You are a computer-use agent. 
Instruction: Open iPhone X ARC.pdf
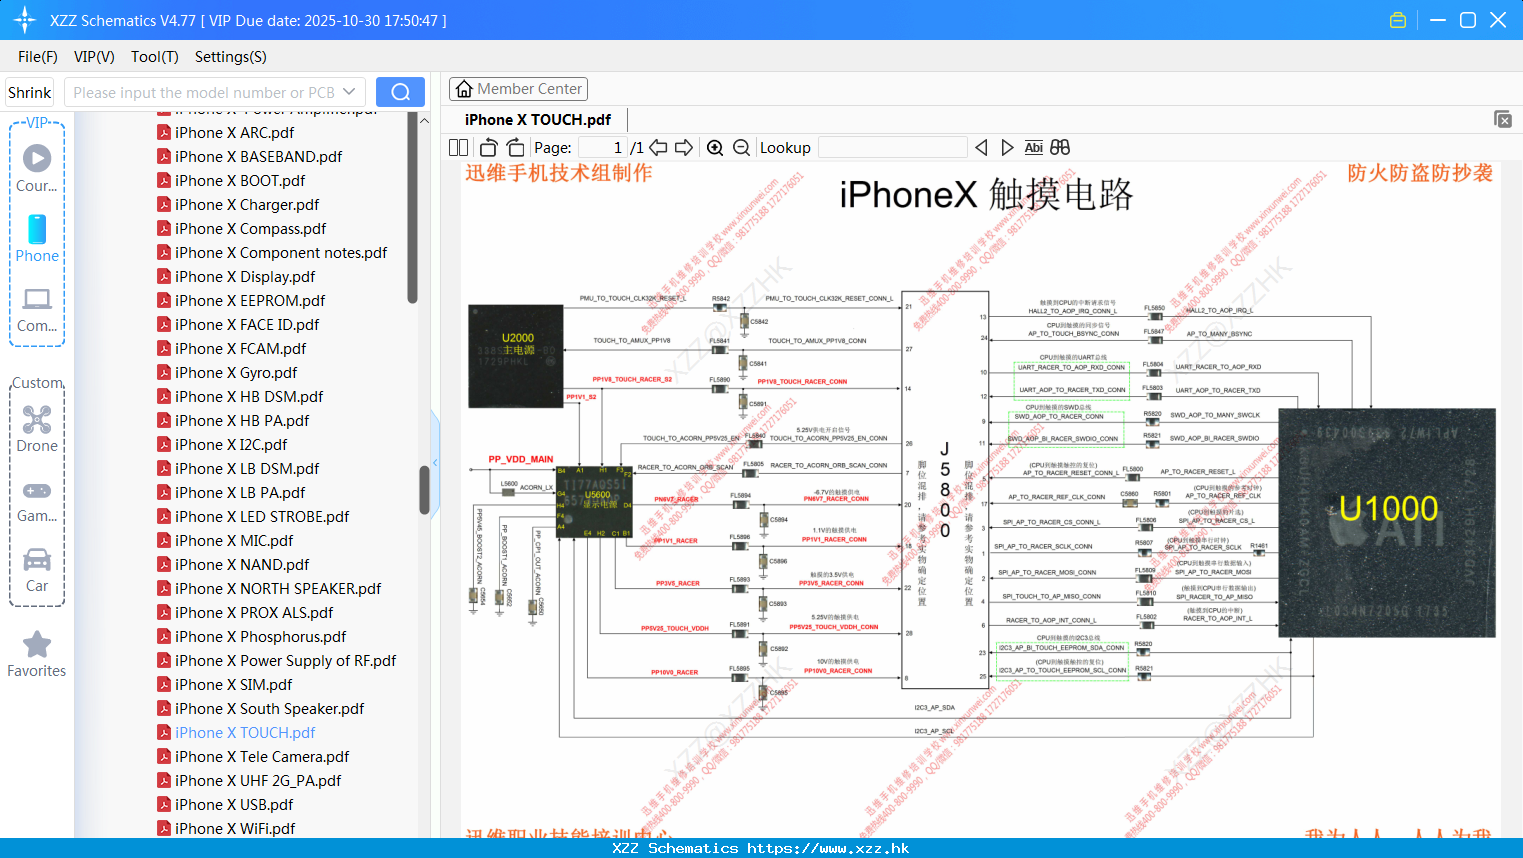pos(234,132)
